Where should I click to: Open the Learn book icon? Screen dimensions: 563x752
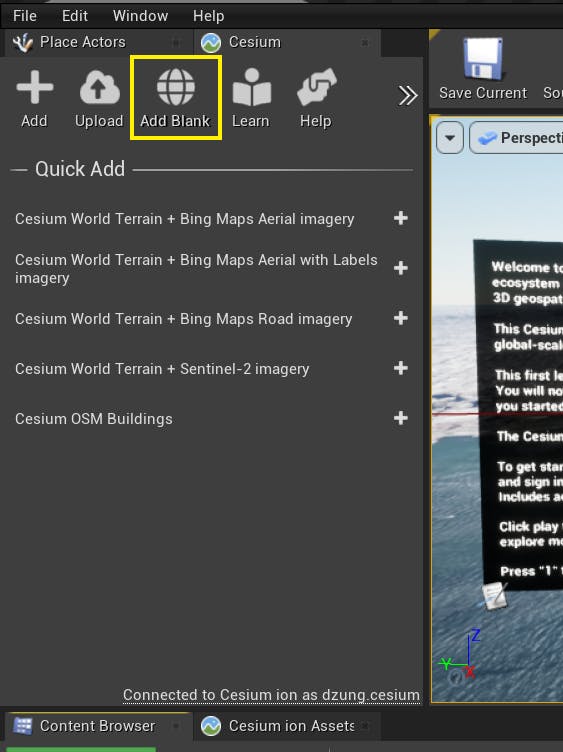(251, 87)
